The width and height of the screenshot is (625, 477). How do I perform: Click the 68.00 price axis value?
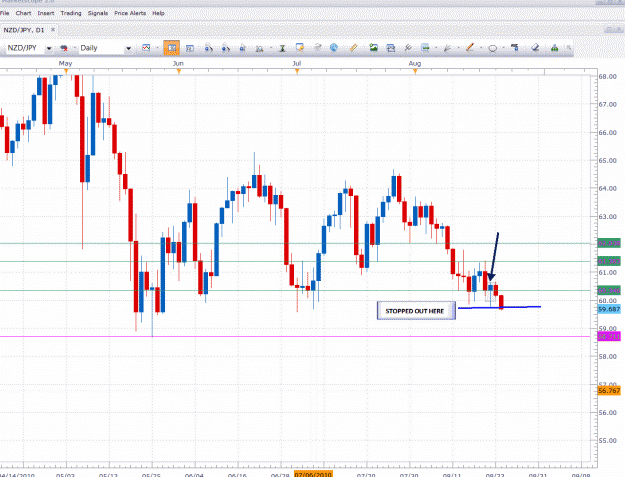(607, 77)
